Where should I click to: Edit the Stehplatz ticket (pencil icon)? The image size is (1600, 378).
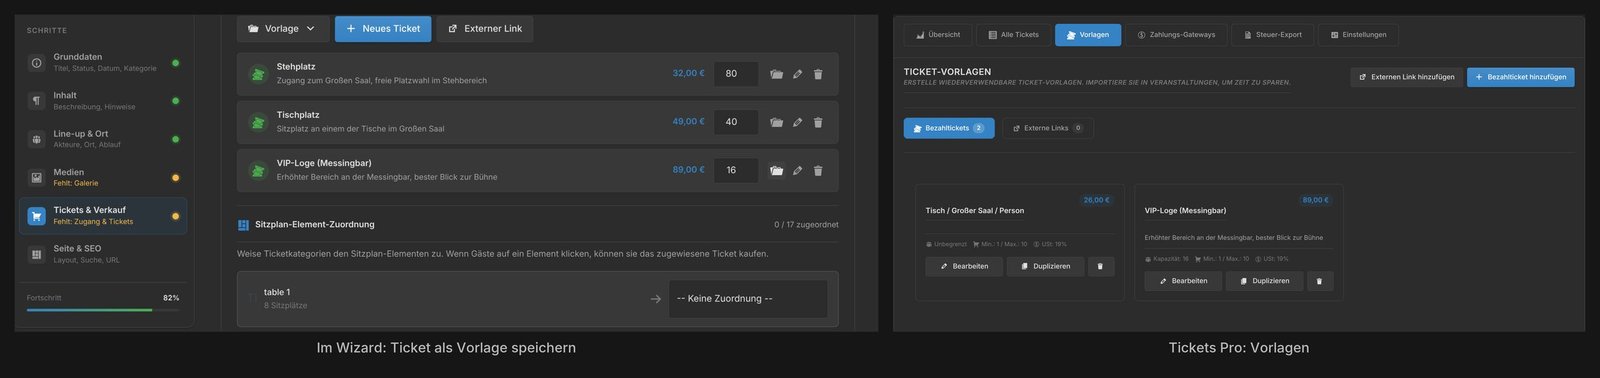[x=797, y=74]
